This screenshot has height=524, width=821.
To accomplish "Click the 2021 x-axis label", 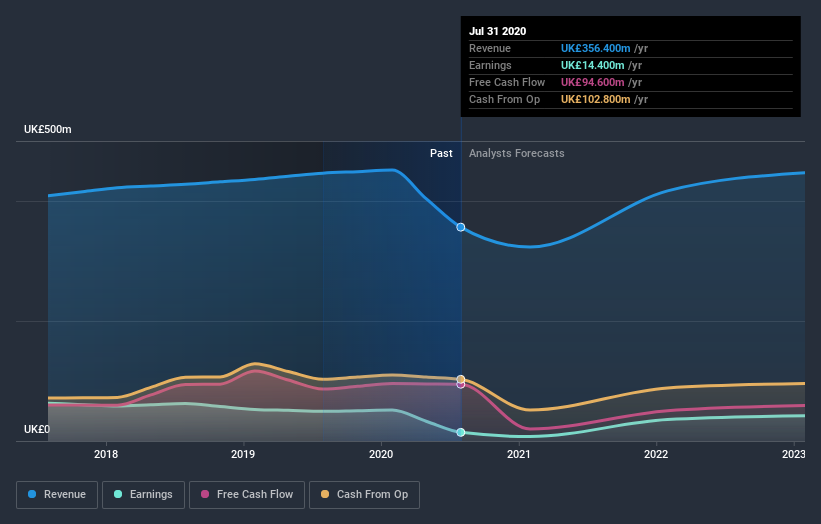I will (x=518, y=454).
